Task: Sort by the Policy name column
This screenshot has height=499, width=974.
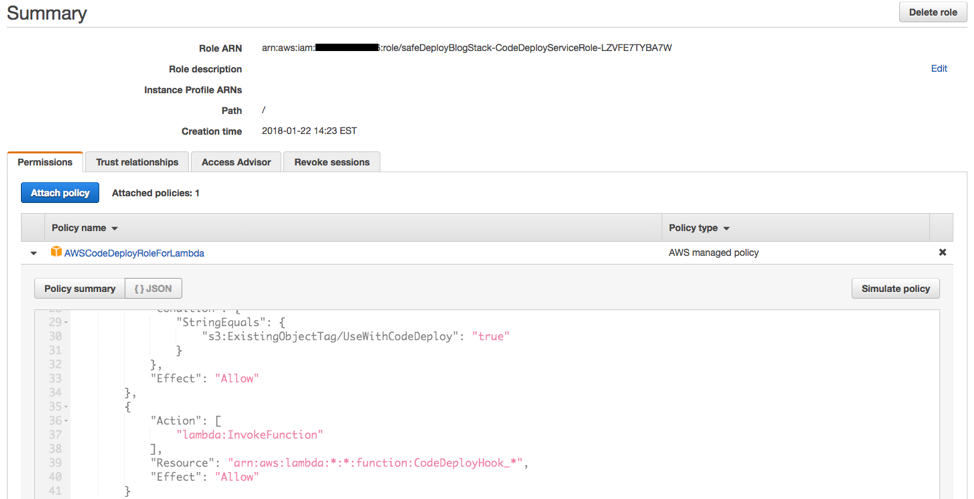Action: 84,228
